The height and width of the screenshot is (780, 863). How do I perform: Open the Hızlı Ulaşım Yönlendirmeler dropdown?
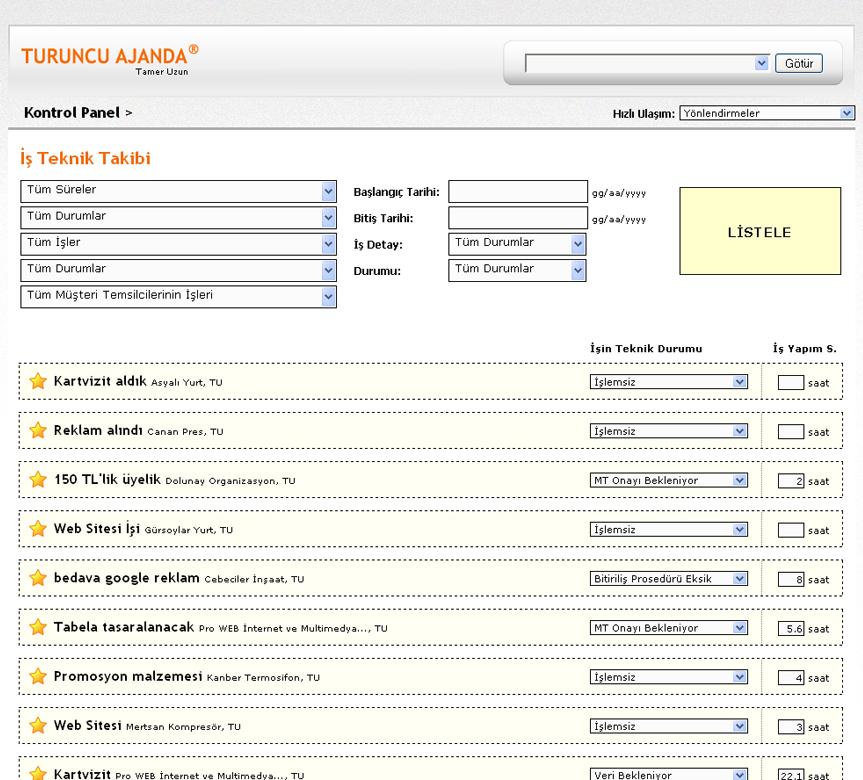coord(766,113)
